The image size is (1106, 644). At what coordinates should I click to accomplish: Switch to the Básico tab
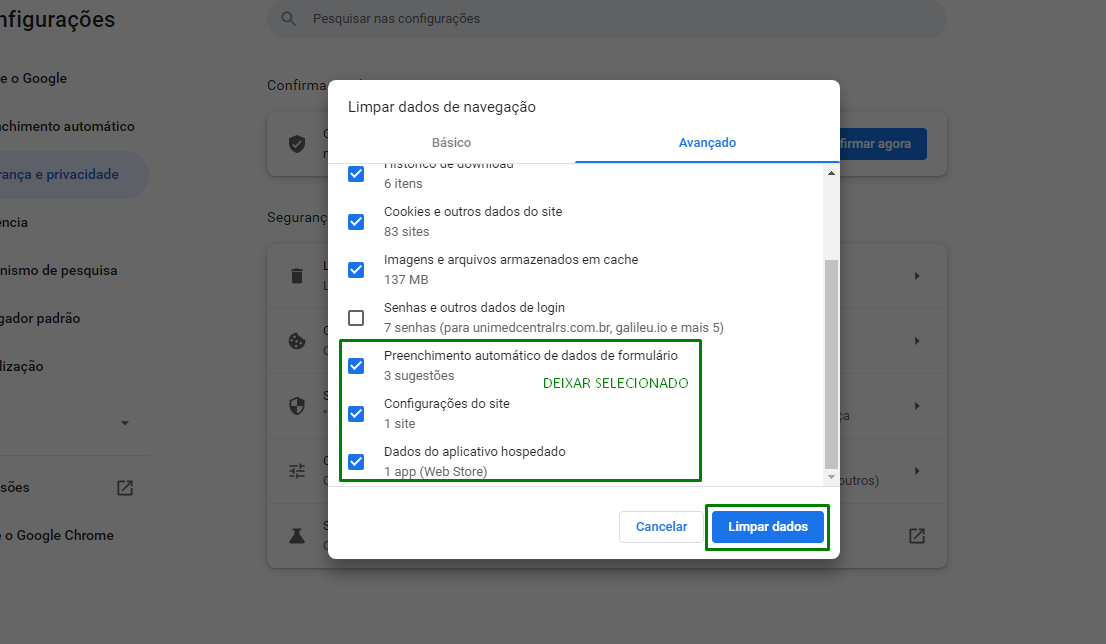[451, 143]
